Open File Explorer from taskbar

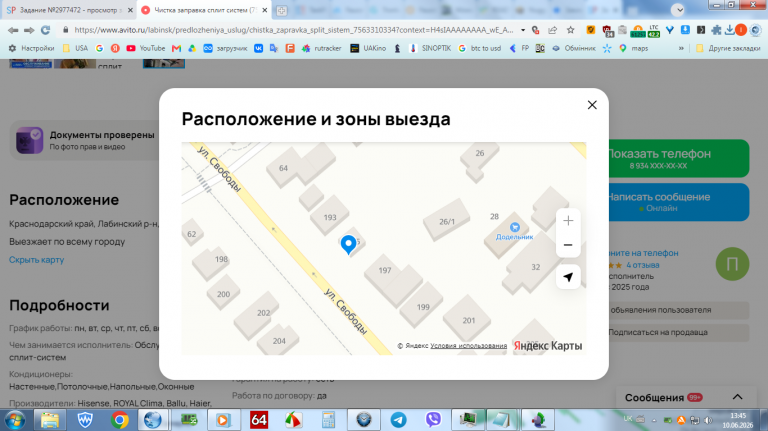click(50, 420)
